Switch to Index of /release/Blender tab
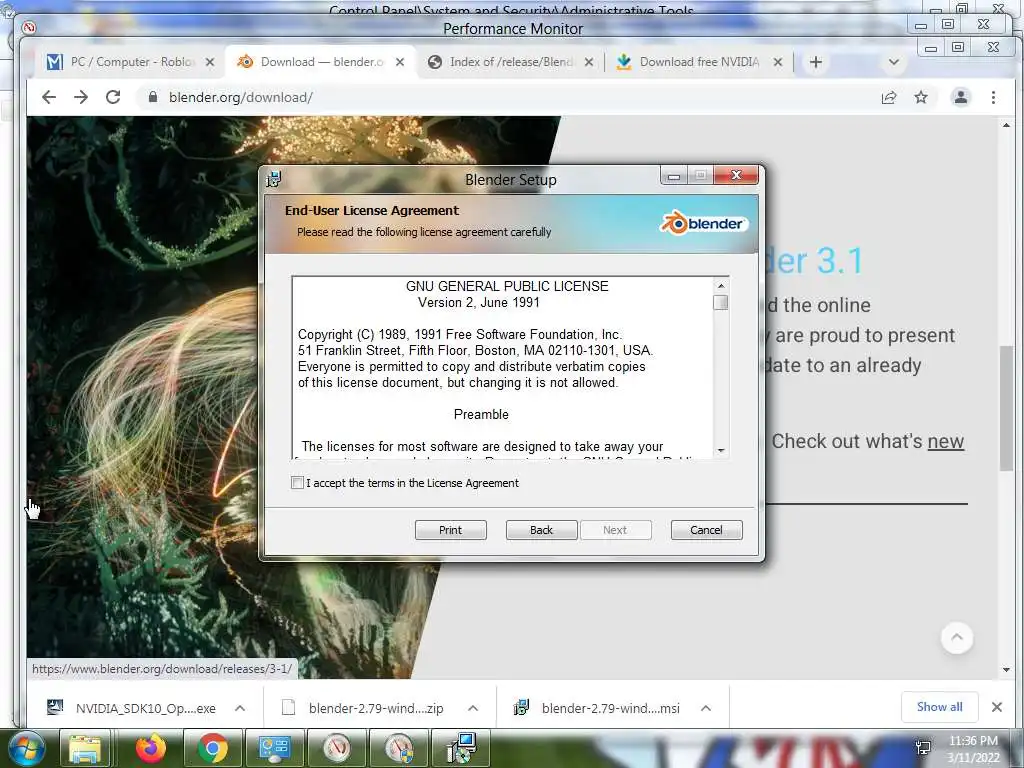Screen dimensions: 1024x768 pos(511,62)
